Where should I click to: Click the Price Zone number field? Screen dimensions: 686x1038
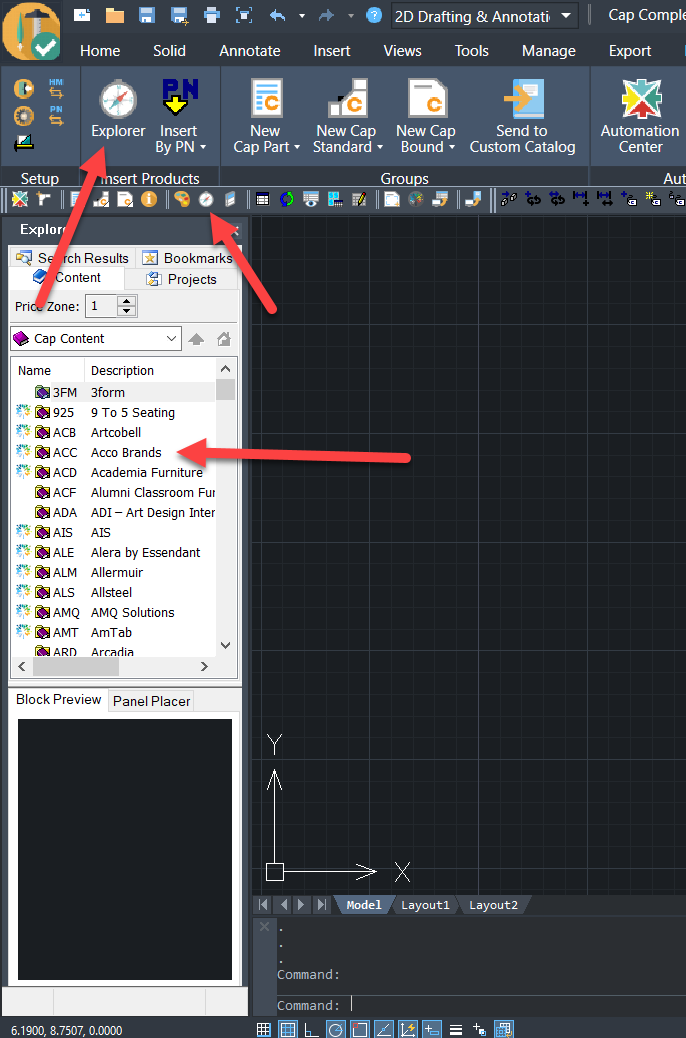(x=102, y=306)
